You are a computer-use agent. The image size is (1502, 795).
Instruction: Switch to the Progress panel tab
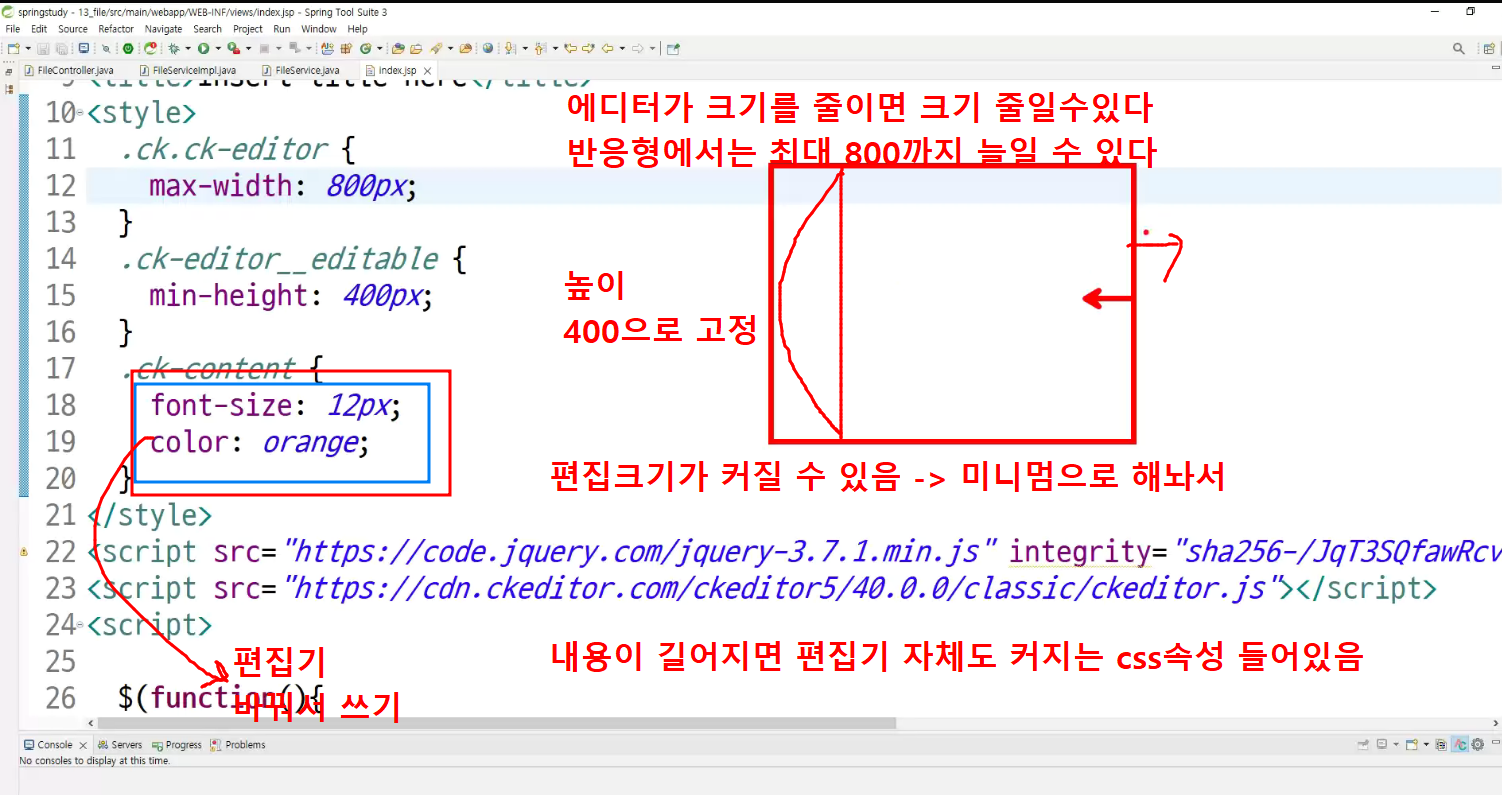pyautogui.click(x=177, y=745)
